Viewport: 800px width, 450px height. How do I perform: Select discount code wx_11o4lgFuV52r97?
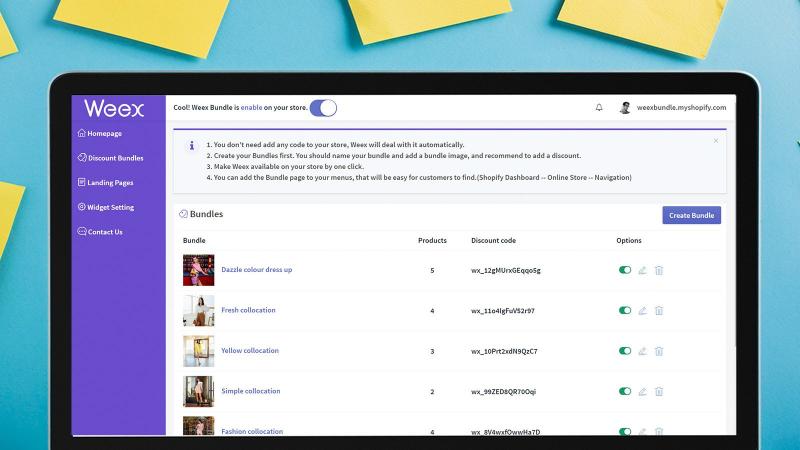[x=503, y=311]
